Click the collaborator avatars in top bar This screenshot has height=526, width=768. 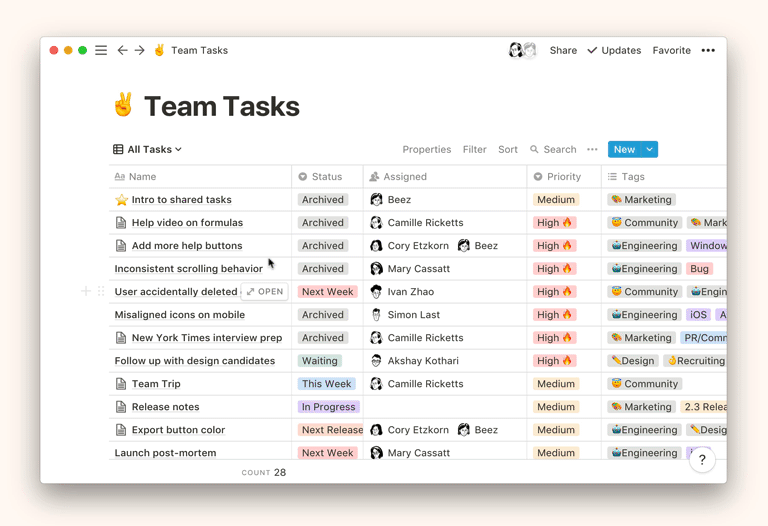coord(522,50)
